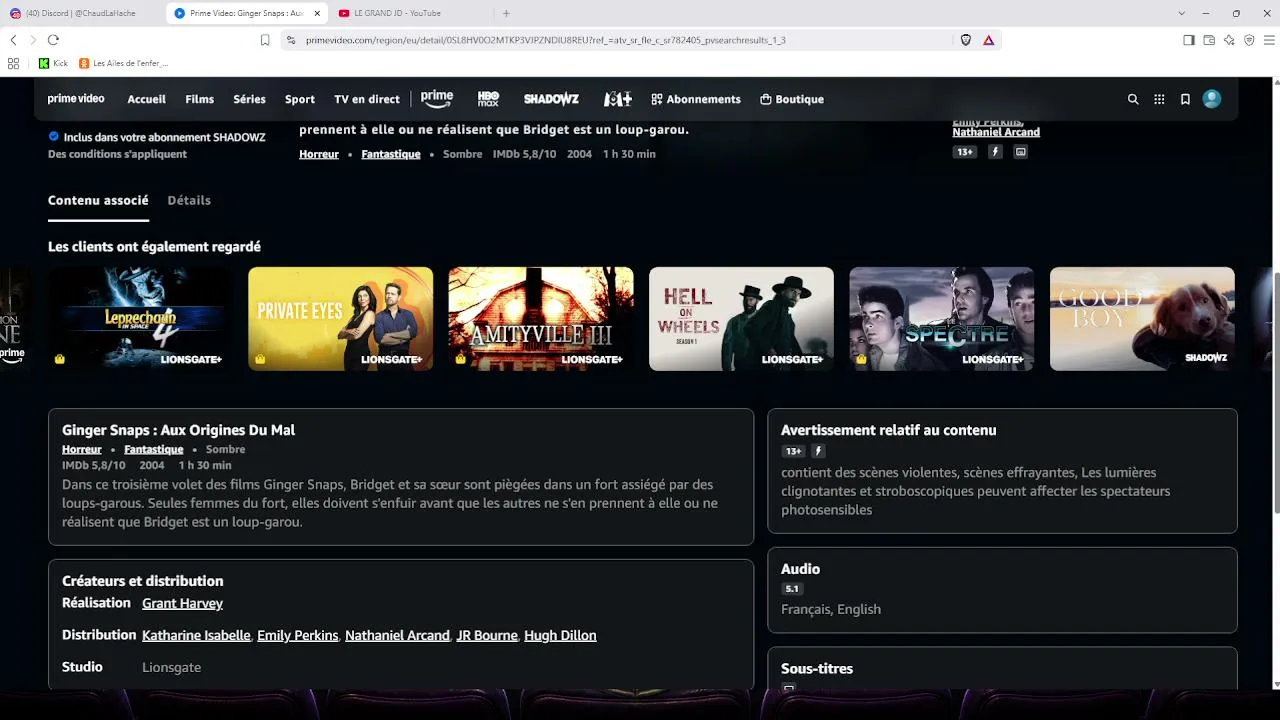Viewport: 1280px width, 720px height.
Task: Open JR Bourne's cast link
Action: pyautogui.click(x=487, y=636)
